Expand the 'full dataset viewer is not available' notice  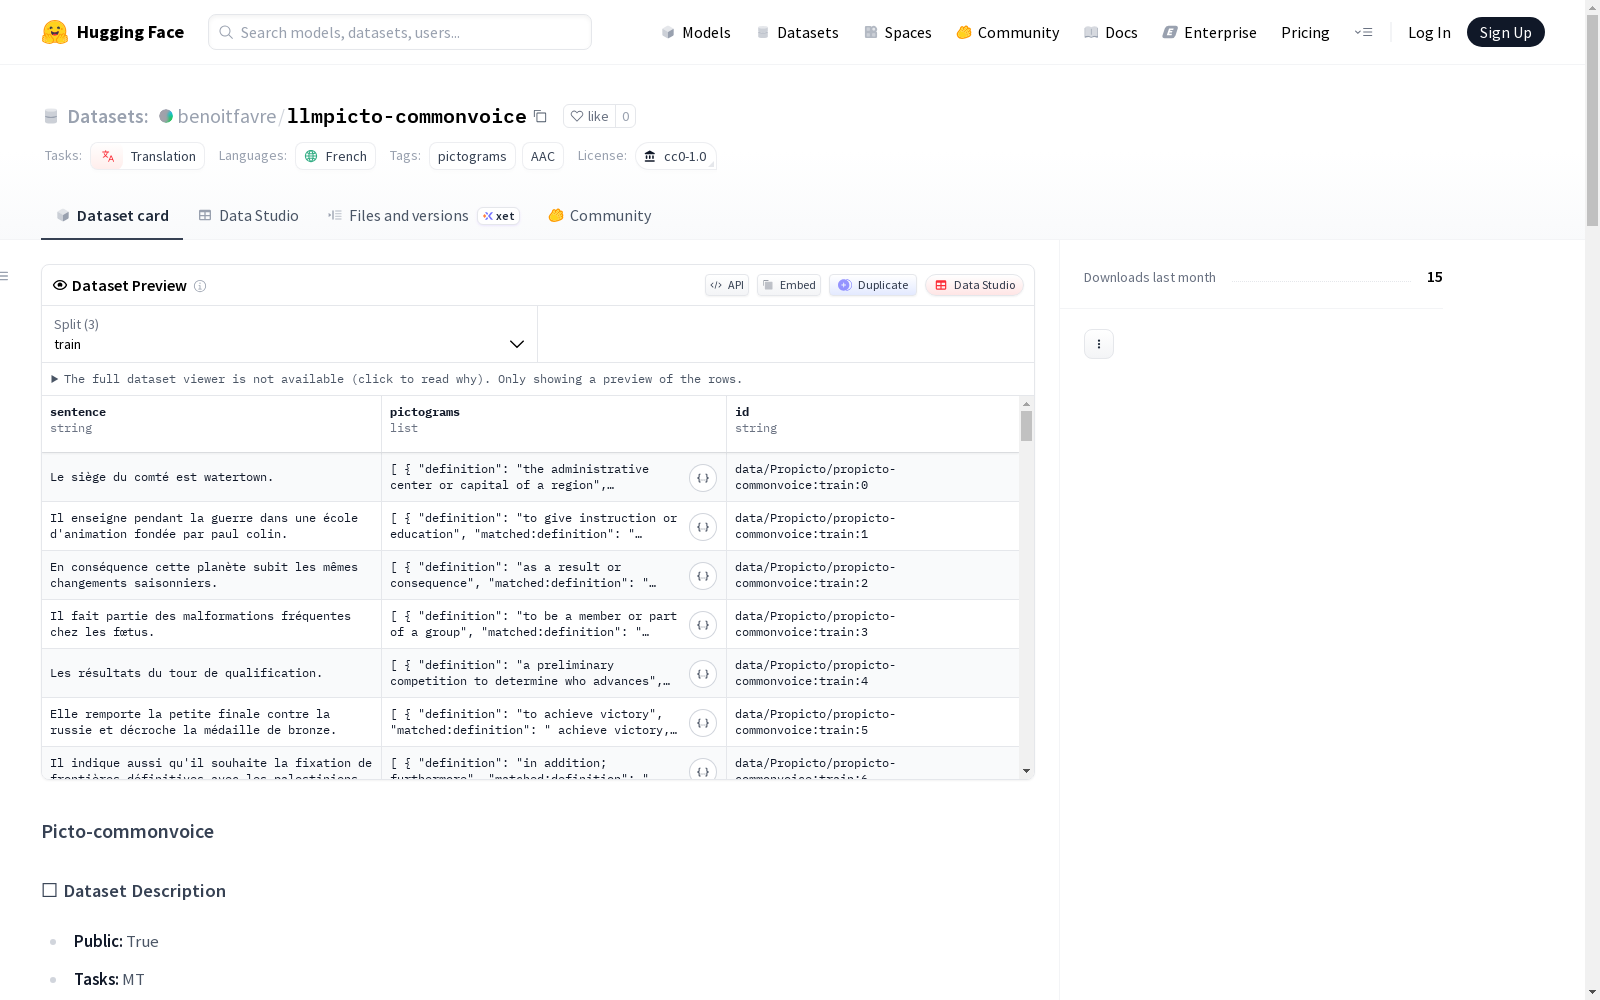click(x=397, y=379)
